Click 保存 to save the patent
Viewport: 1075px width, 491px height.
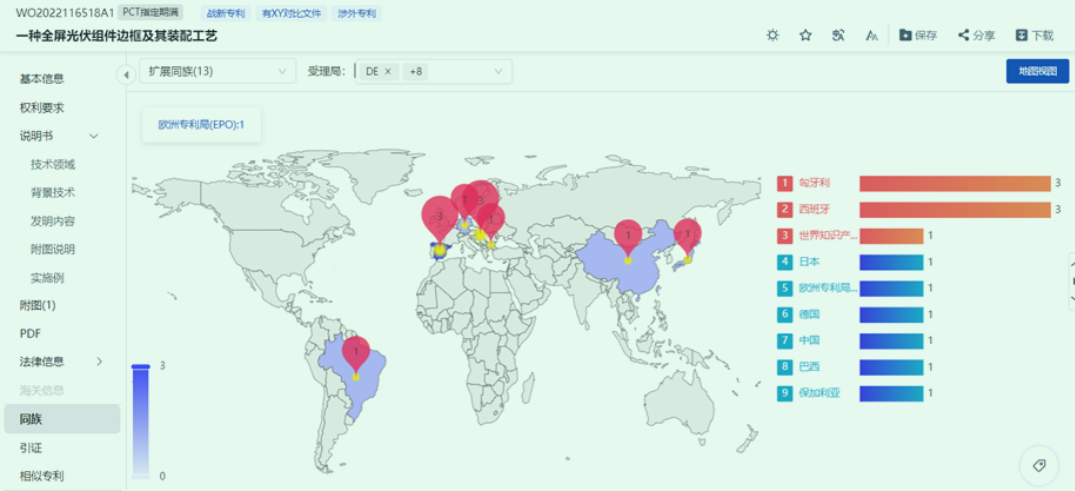pos(918,36)
